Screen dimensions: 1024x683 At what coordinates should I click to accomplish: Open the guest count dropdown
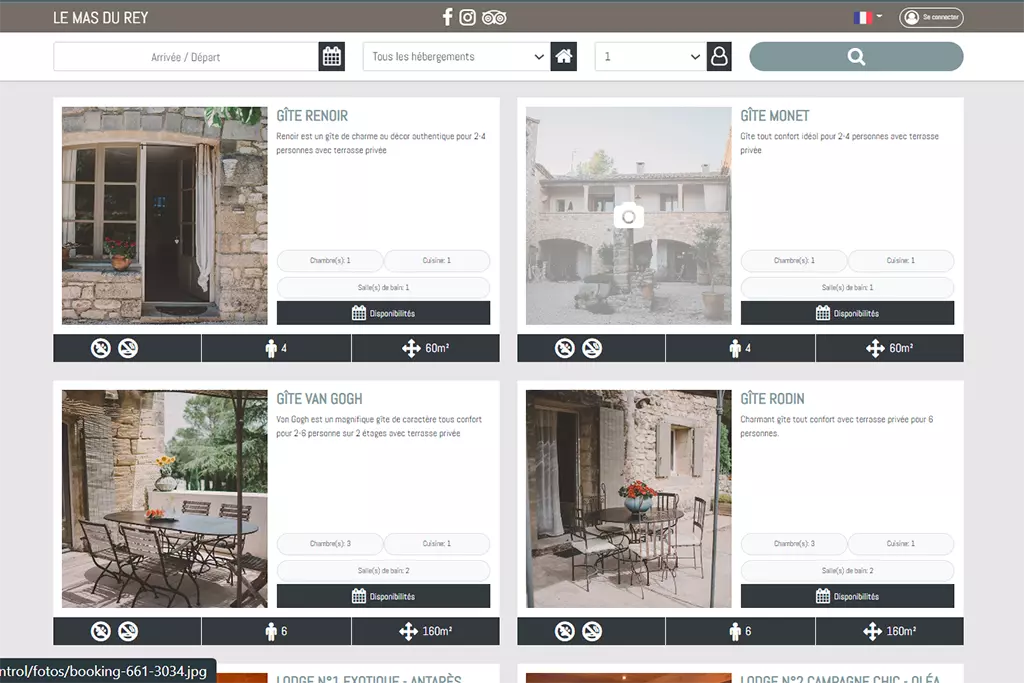(x=650, y=57)
